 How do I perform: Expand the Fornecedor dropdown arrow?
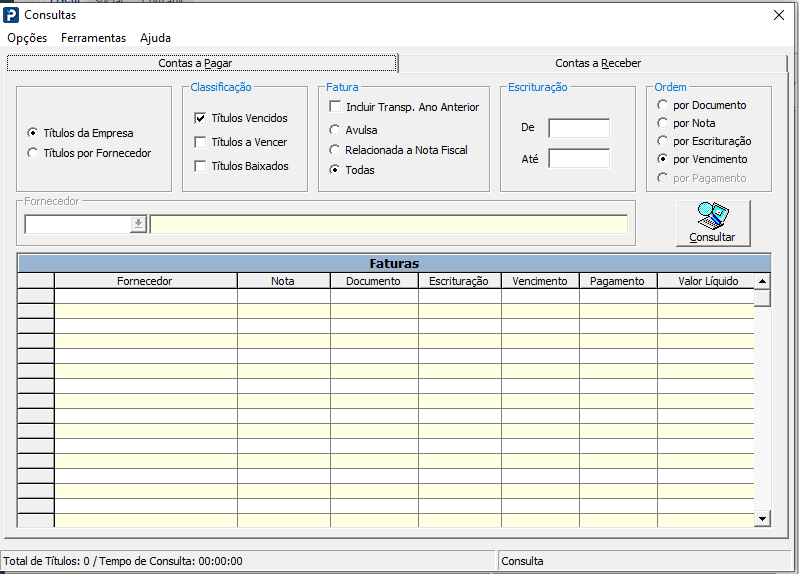138,224
